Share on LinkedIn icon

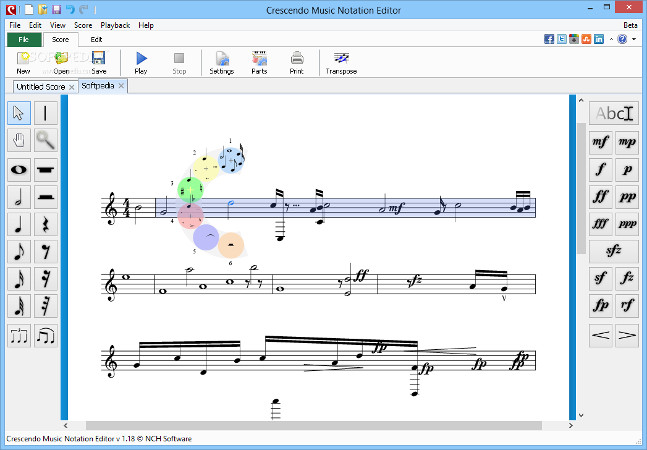pyautogui.click(x=599, y=39)
